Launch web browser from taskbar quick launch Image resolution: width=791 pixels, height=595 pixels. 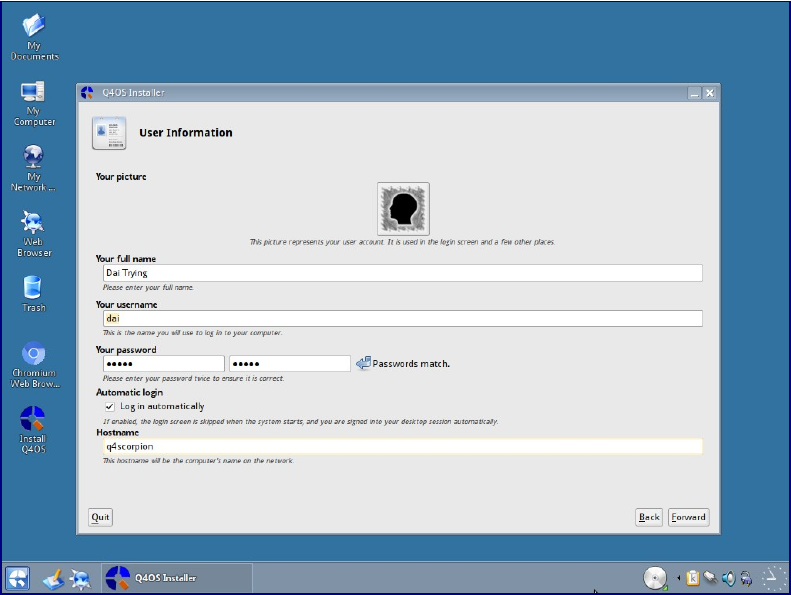coord(81,579)
